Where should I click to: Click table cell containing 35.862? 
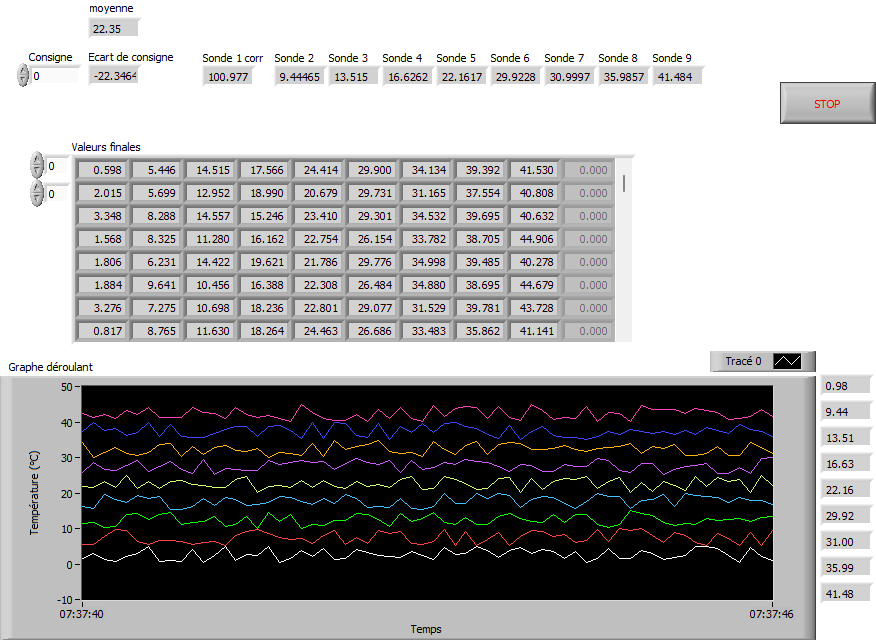[480, 331]
